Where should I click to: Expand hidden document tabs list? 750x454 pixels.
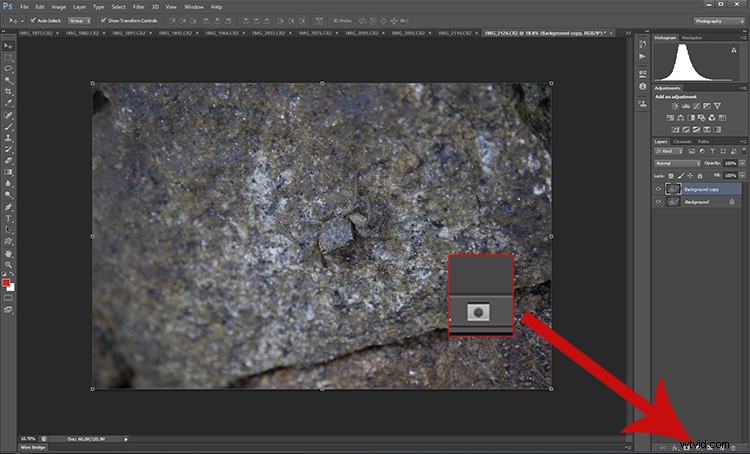coord(628,33)
